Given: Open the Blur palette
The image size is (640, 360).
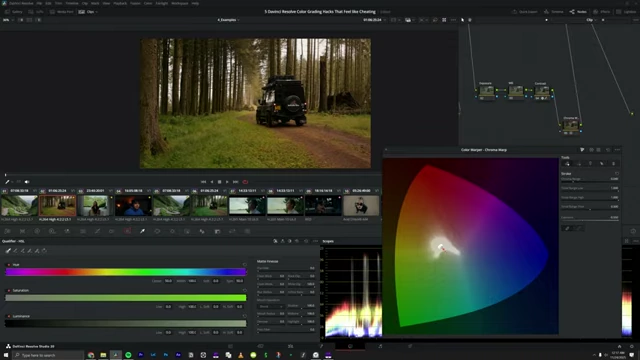Looking at the screenshot, I should (202, 231).
